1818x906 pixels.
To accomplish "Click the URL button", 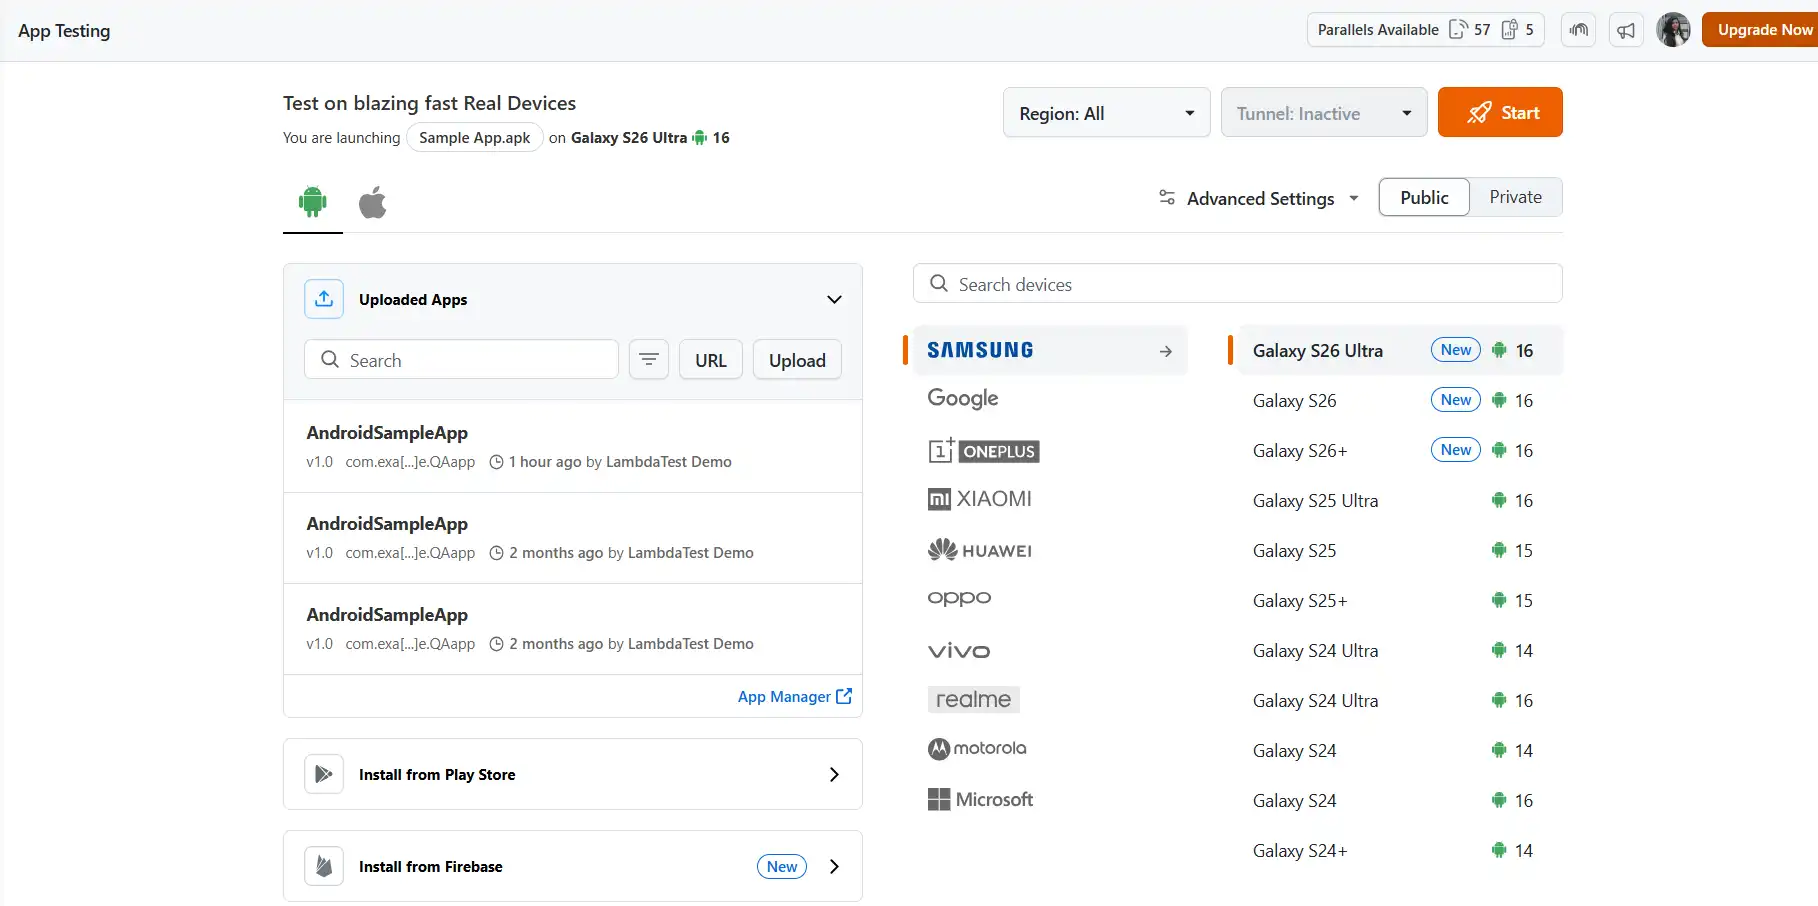I will tap(711, 360).
